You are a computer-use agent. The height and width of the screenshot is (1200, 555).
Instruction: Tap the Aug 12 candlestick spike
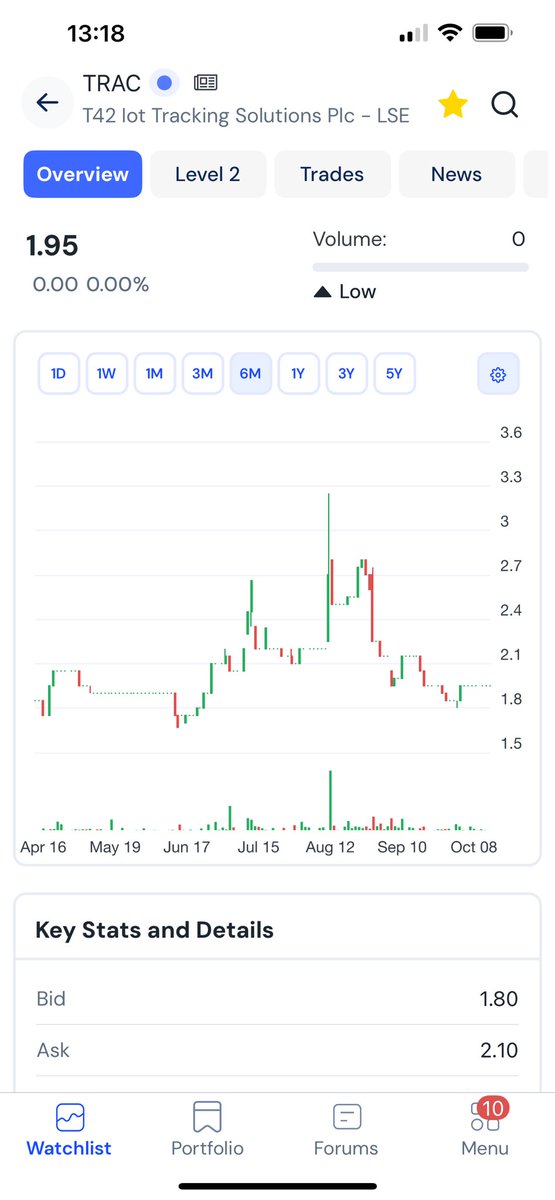[329, 568]
